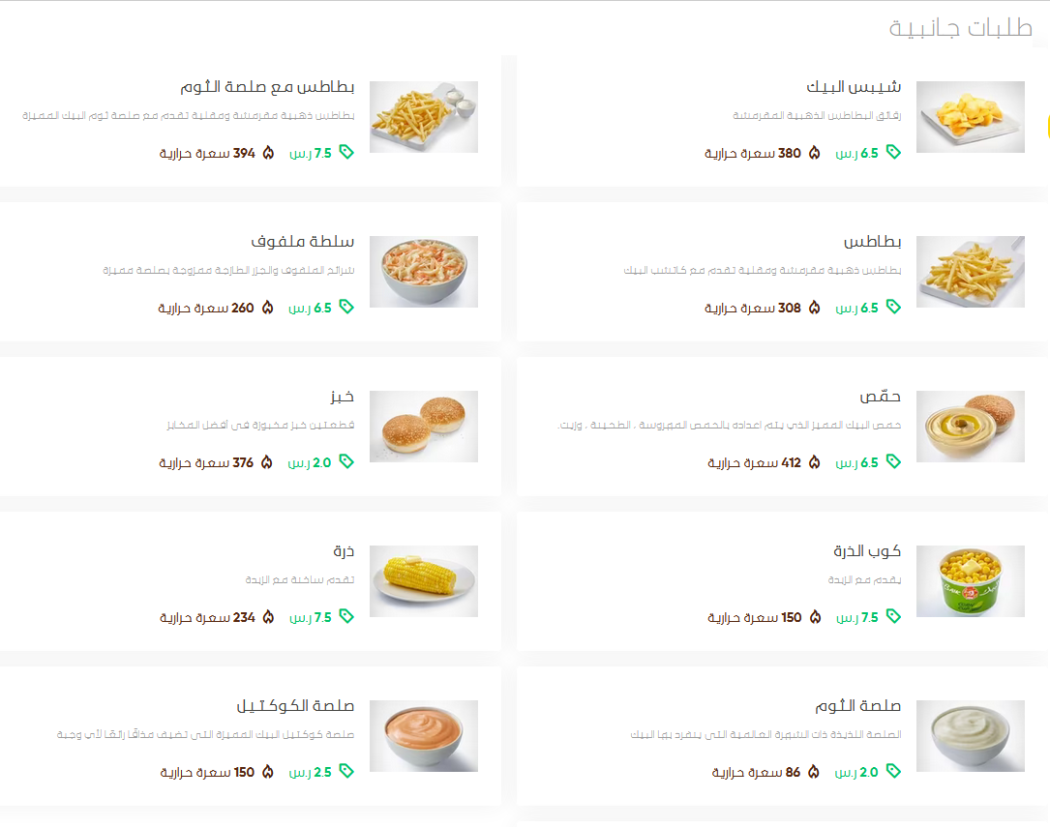Screen dimensions: 1050x827
Task: Click the price tag icon for خبز
Action: tap(346, 461)
